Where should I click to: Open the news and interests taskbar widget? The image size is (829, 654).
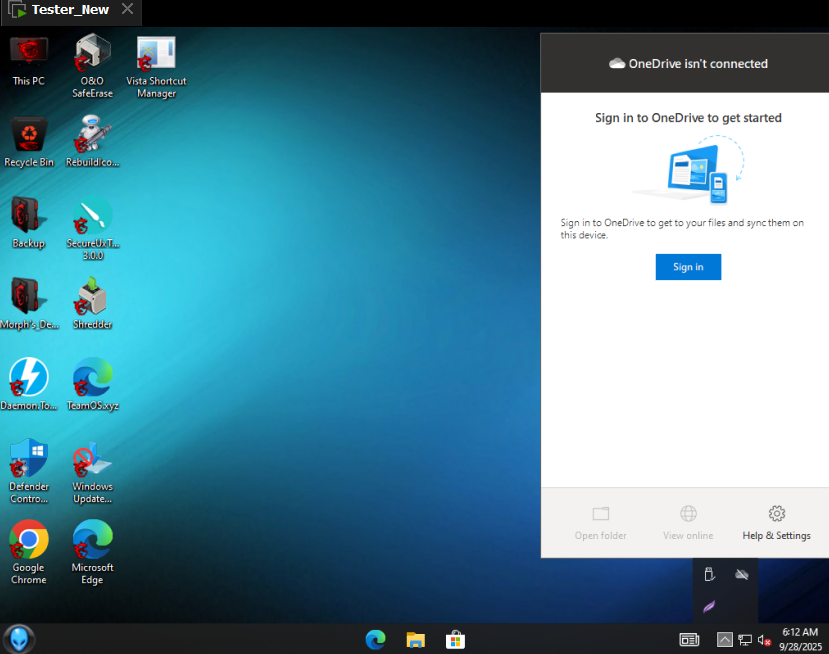pos(689,639)
